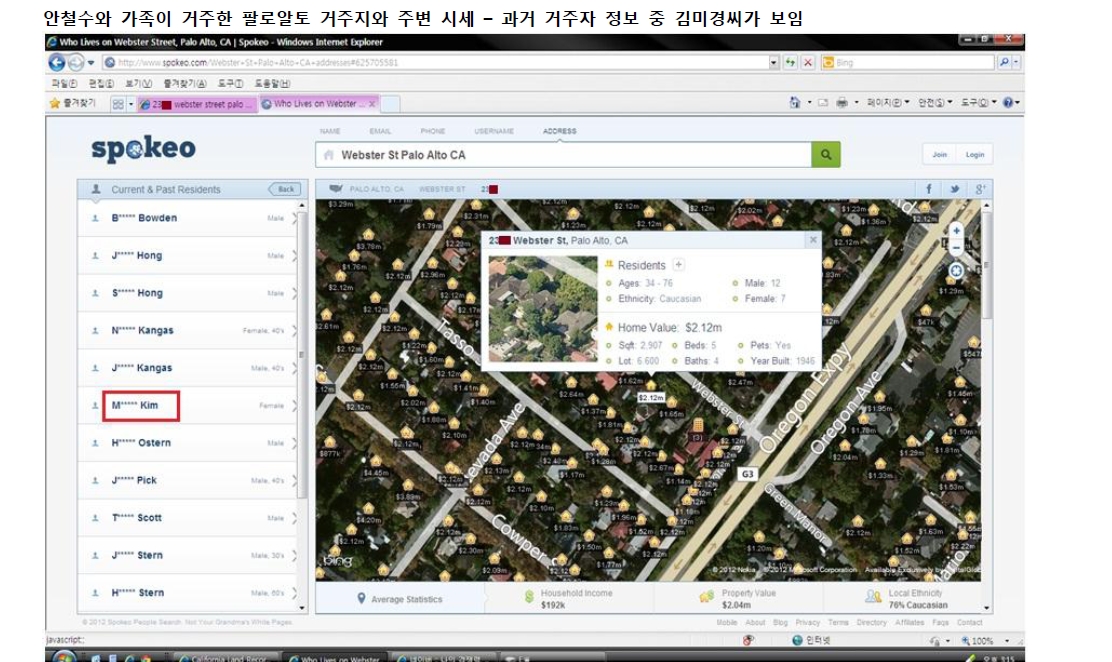
Task: Open the 보기(V) menu
Action: 139,84
